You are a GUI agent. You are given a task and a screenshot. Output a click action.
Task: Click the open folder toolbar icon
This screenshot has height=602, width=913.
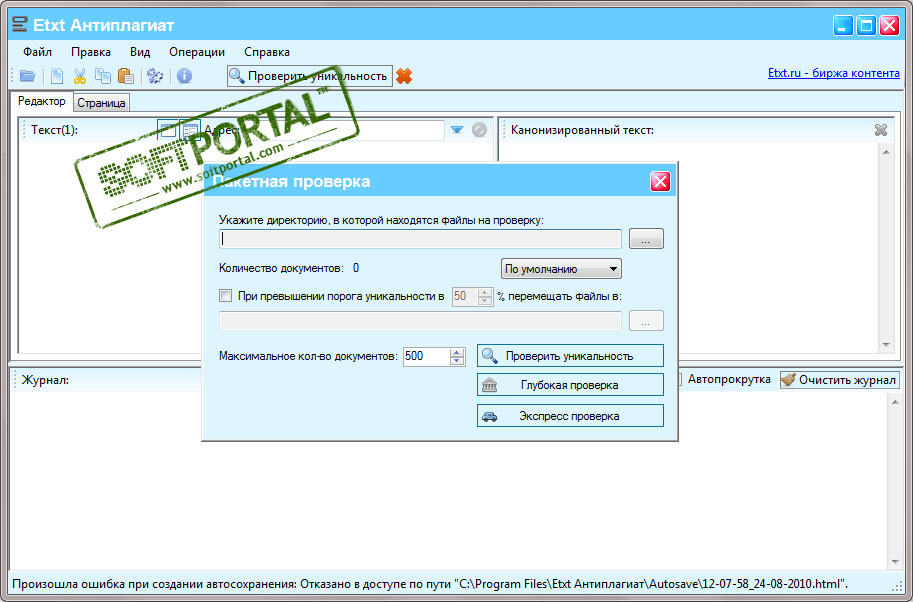[x=27, y=76]
